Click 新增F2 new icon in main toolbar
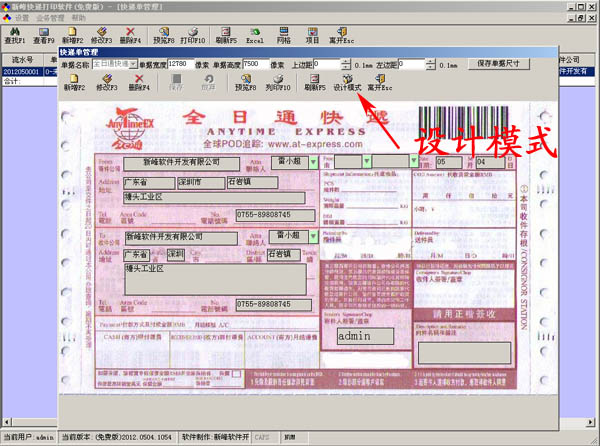The width and height of the screenshot is (600, 446). (x=72, y=36)
